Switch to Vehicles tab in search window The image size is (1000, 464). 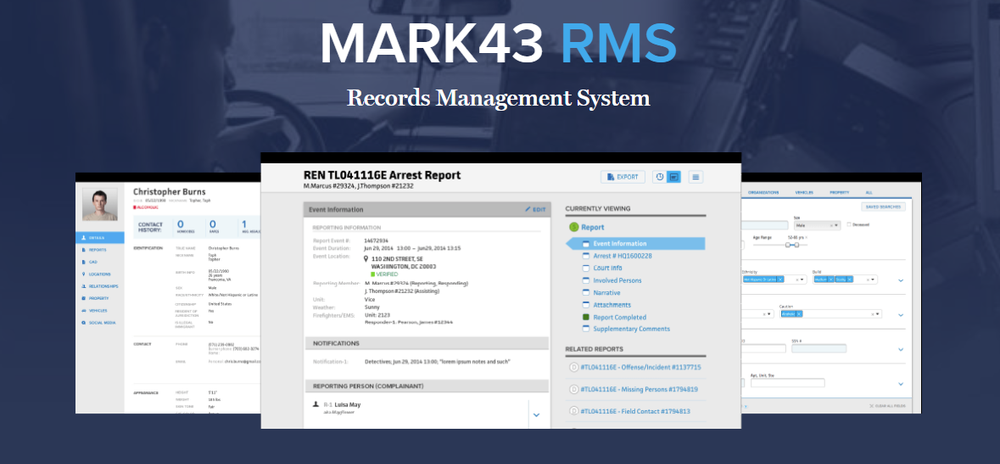pos(804,192)
